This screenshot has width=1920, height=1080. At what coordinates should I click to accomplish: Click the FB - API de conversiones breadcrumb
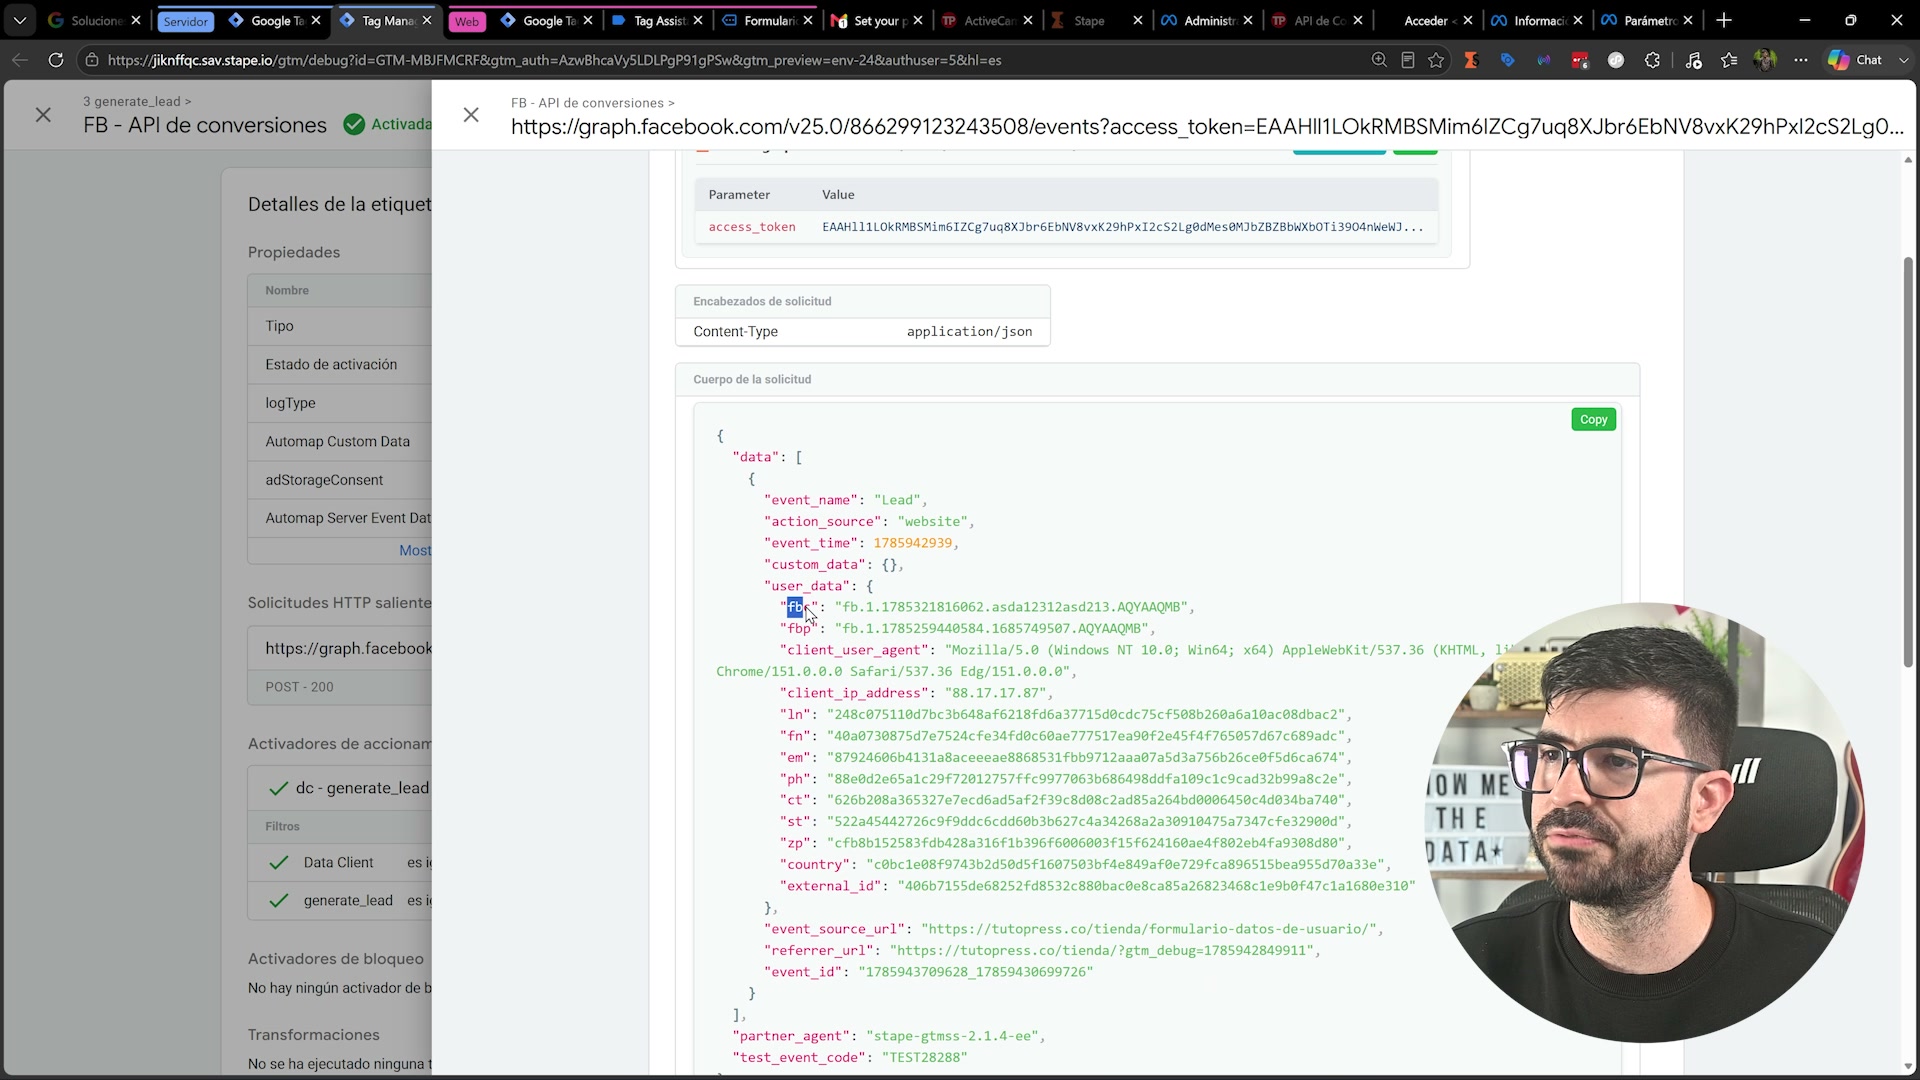[x=587, y=103]
